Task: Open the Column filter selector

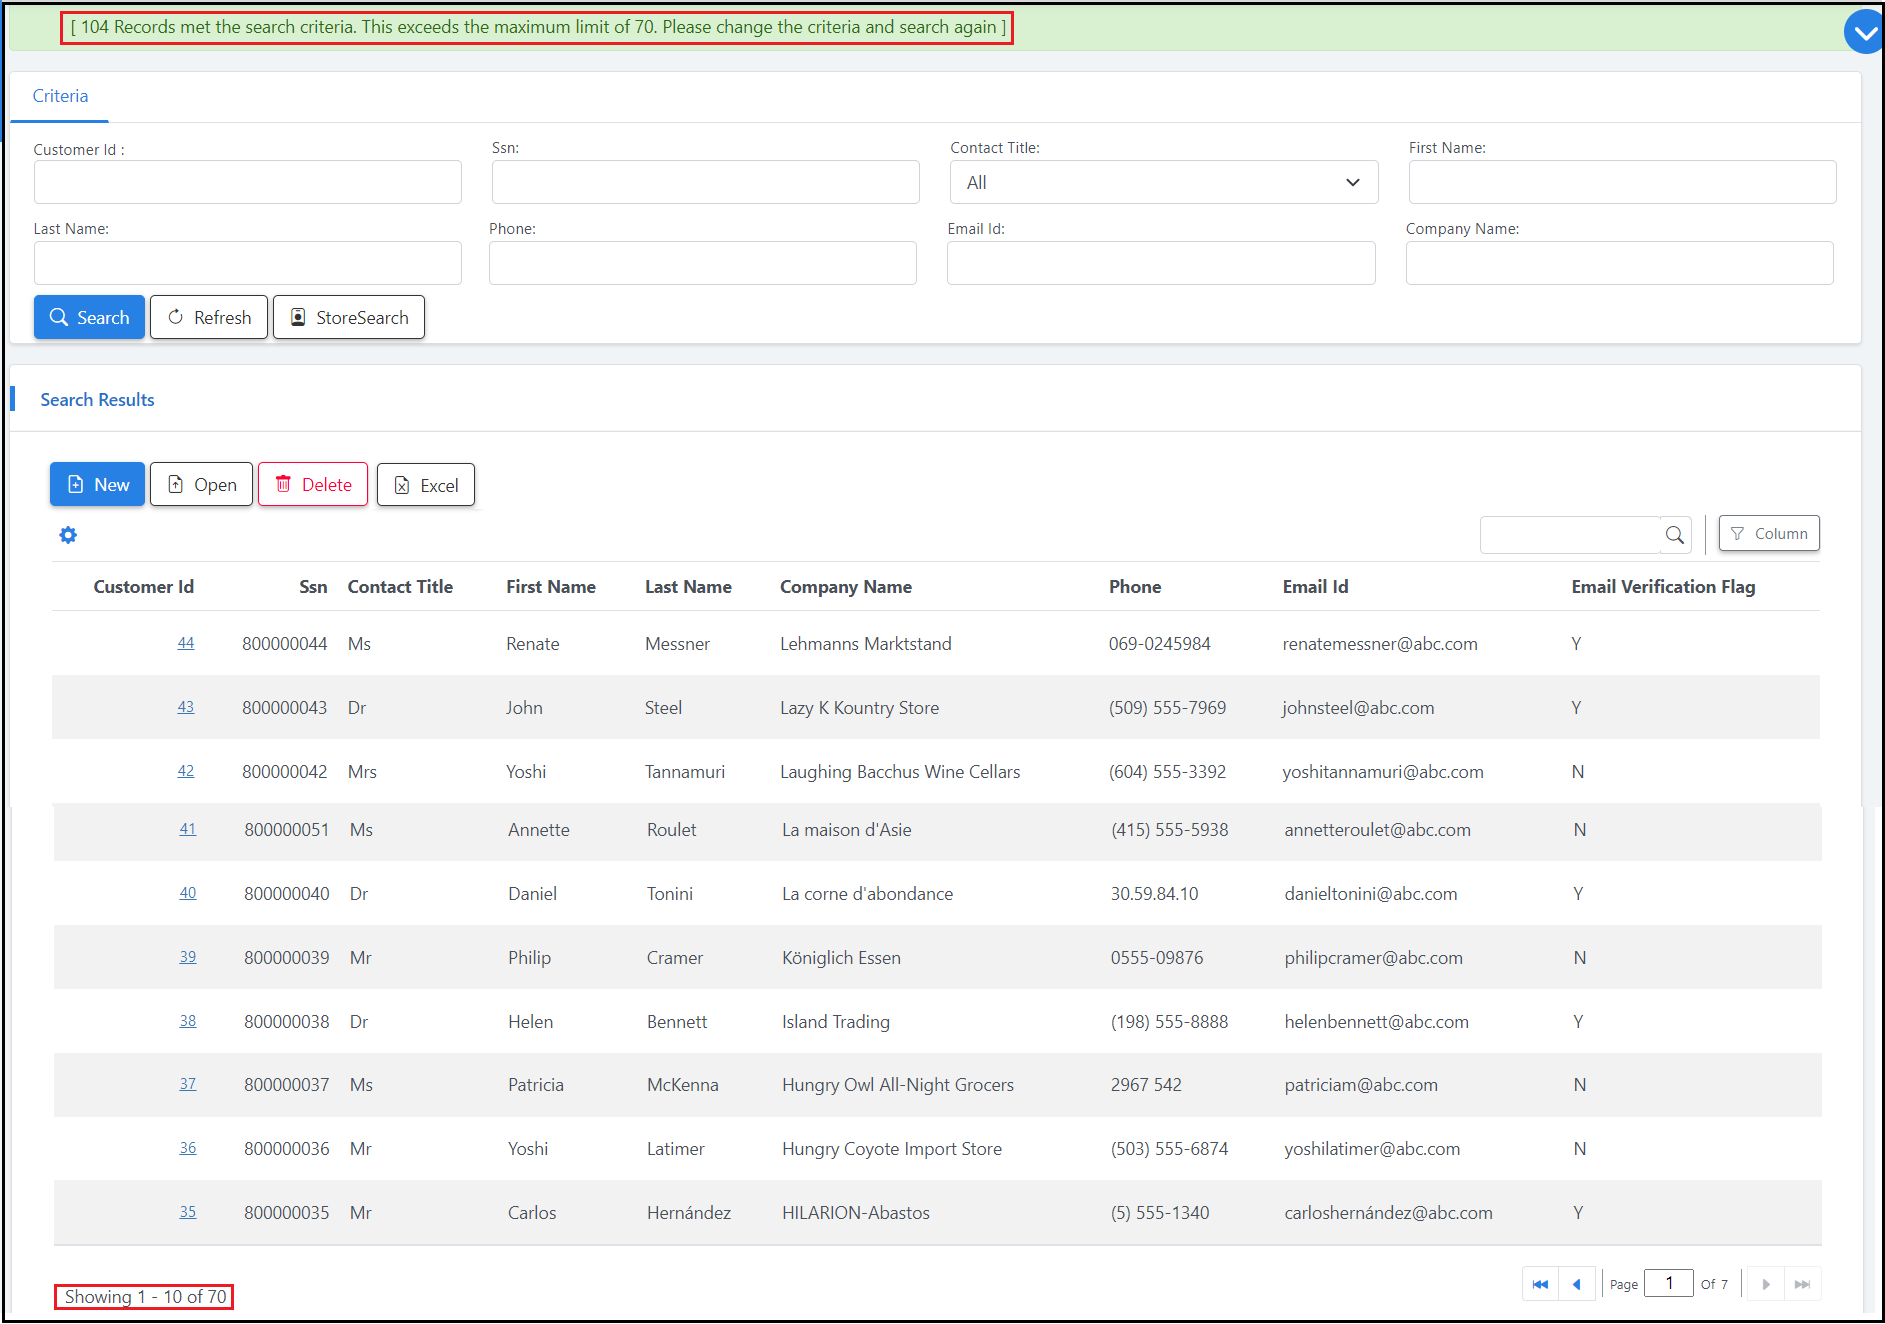Action: (1768, 534)
